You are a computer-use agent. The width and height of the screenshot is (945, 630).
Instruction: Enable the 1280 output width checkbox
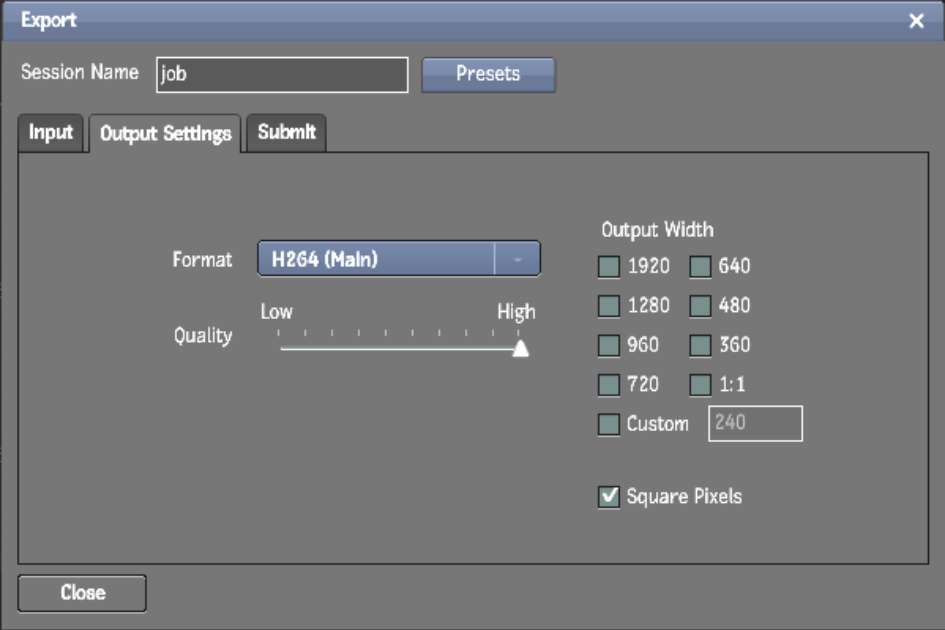pos(609,306)
